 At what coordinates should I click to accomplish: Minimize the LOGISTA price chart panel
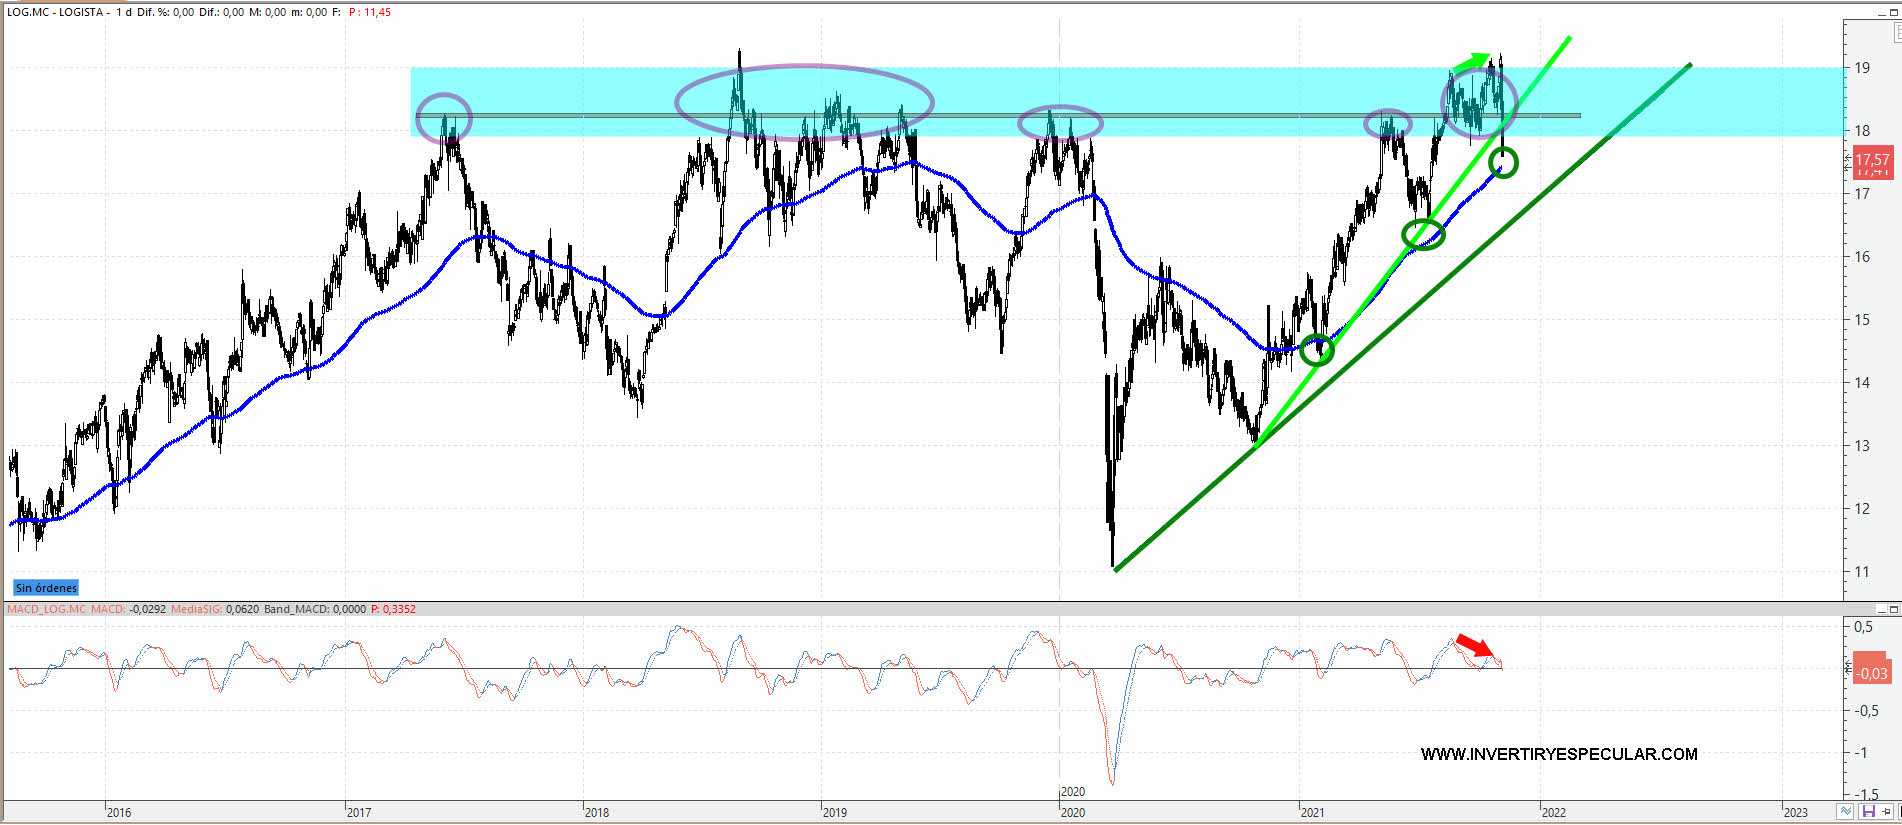(x=1881, y=12)
